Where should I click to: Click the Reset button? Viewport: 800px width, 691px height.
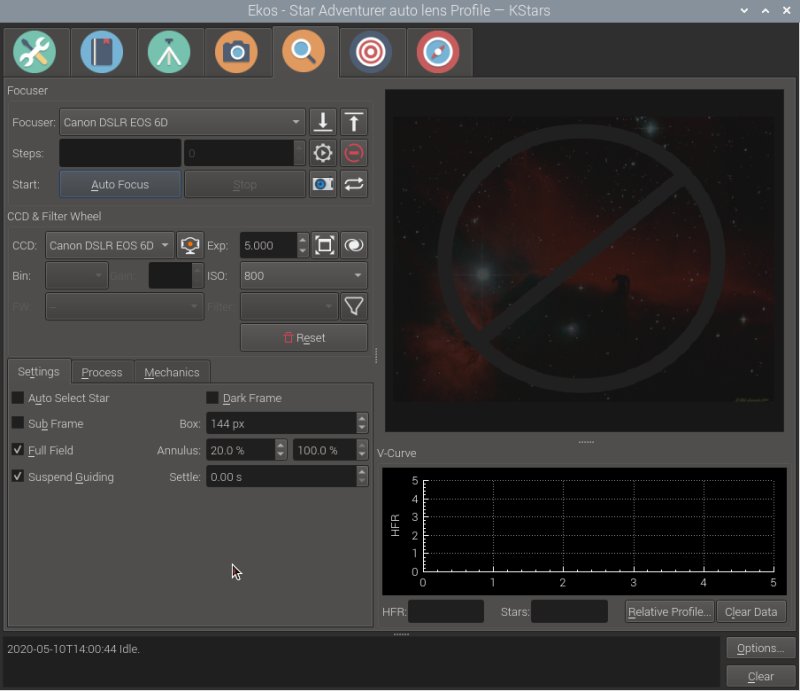(304, 338)
